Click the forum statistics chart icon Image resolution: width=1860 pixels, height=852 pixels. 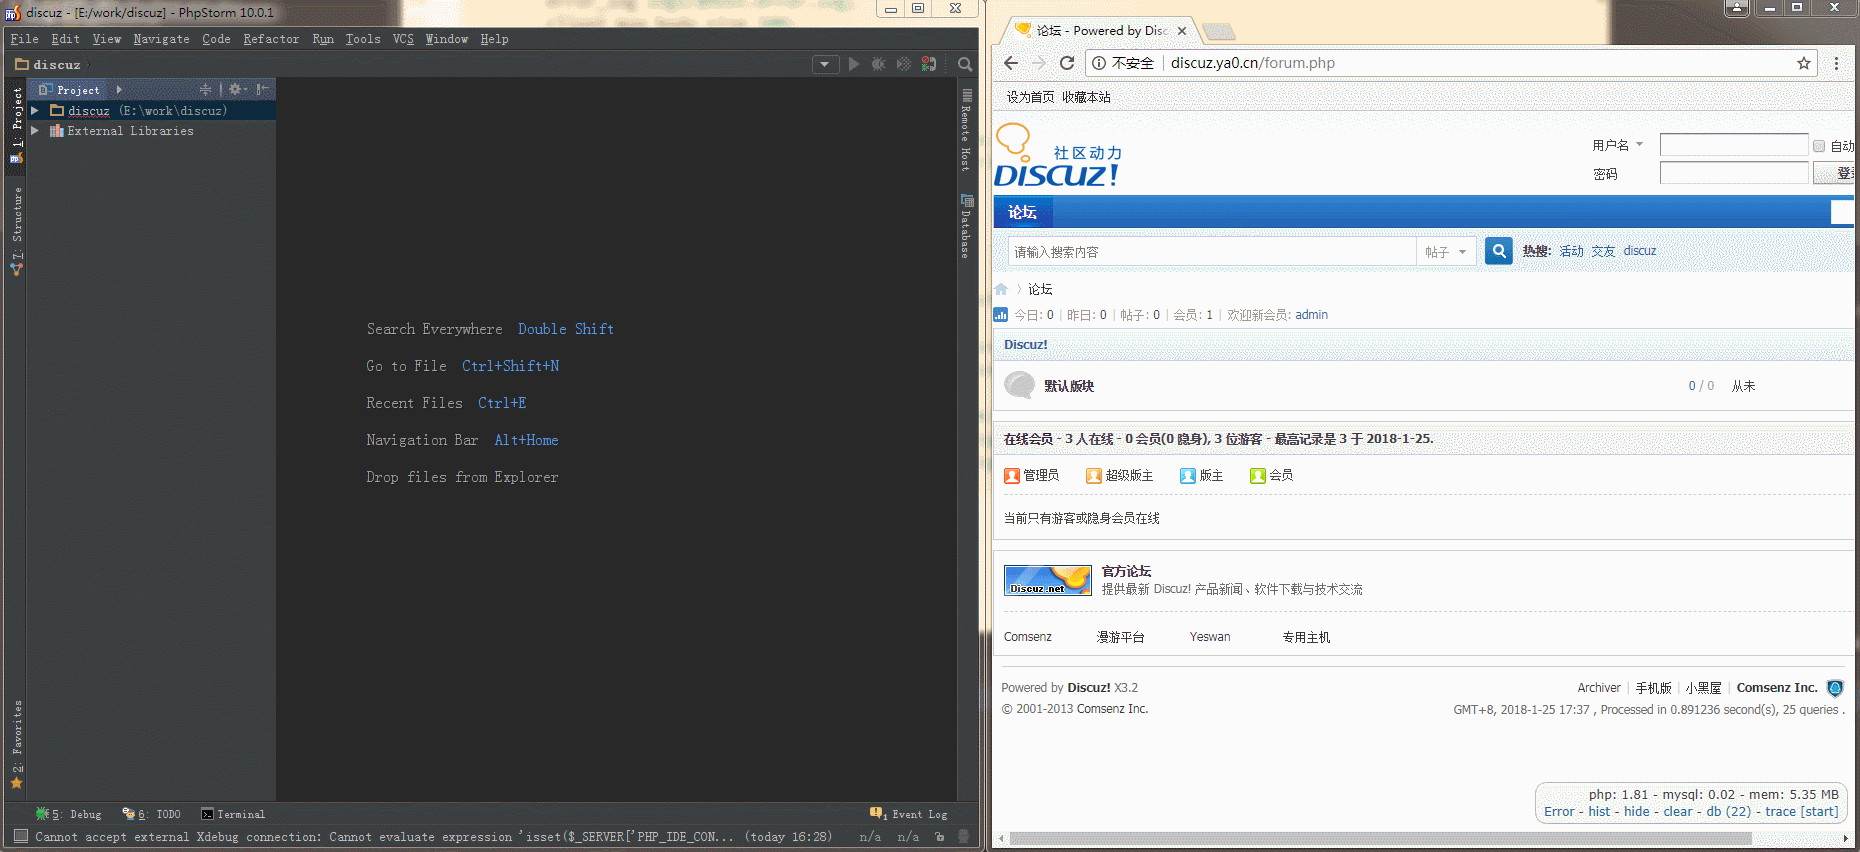(x=1001, y=315)
